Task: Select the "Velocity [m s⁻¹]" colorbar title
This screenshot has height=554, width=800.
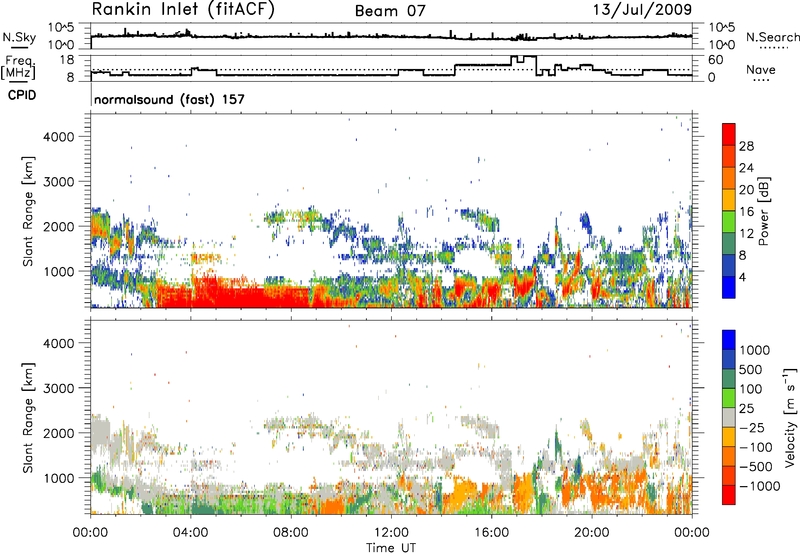Action: click(790, 417)
